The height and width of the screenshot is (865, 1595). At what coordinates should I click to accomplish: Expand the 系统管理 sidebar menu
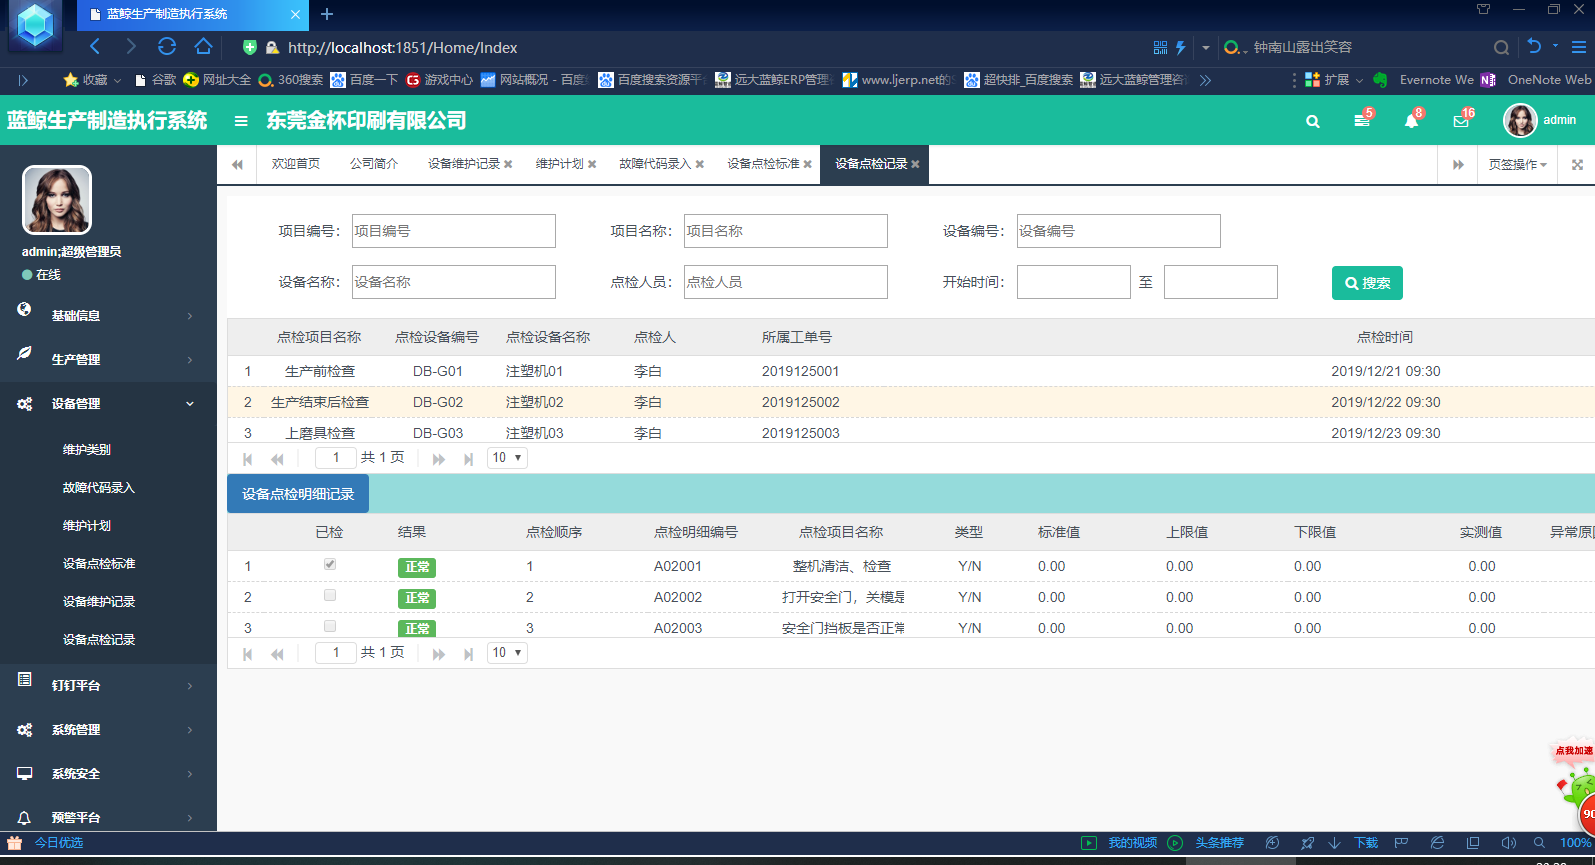tap(108, 729)
